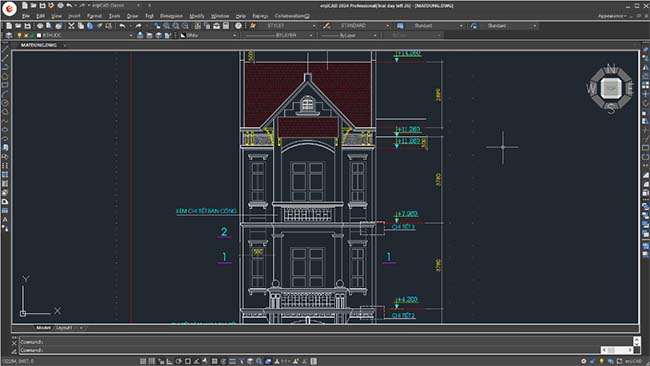Toggle layer freeze sun icon beside KTHUOC

tap(26, 36)
